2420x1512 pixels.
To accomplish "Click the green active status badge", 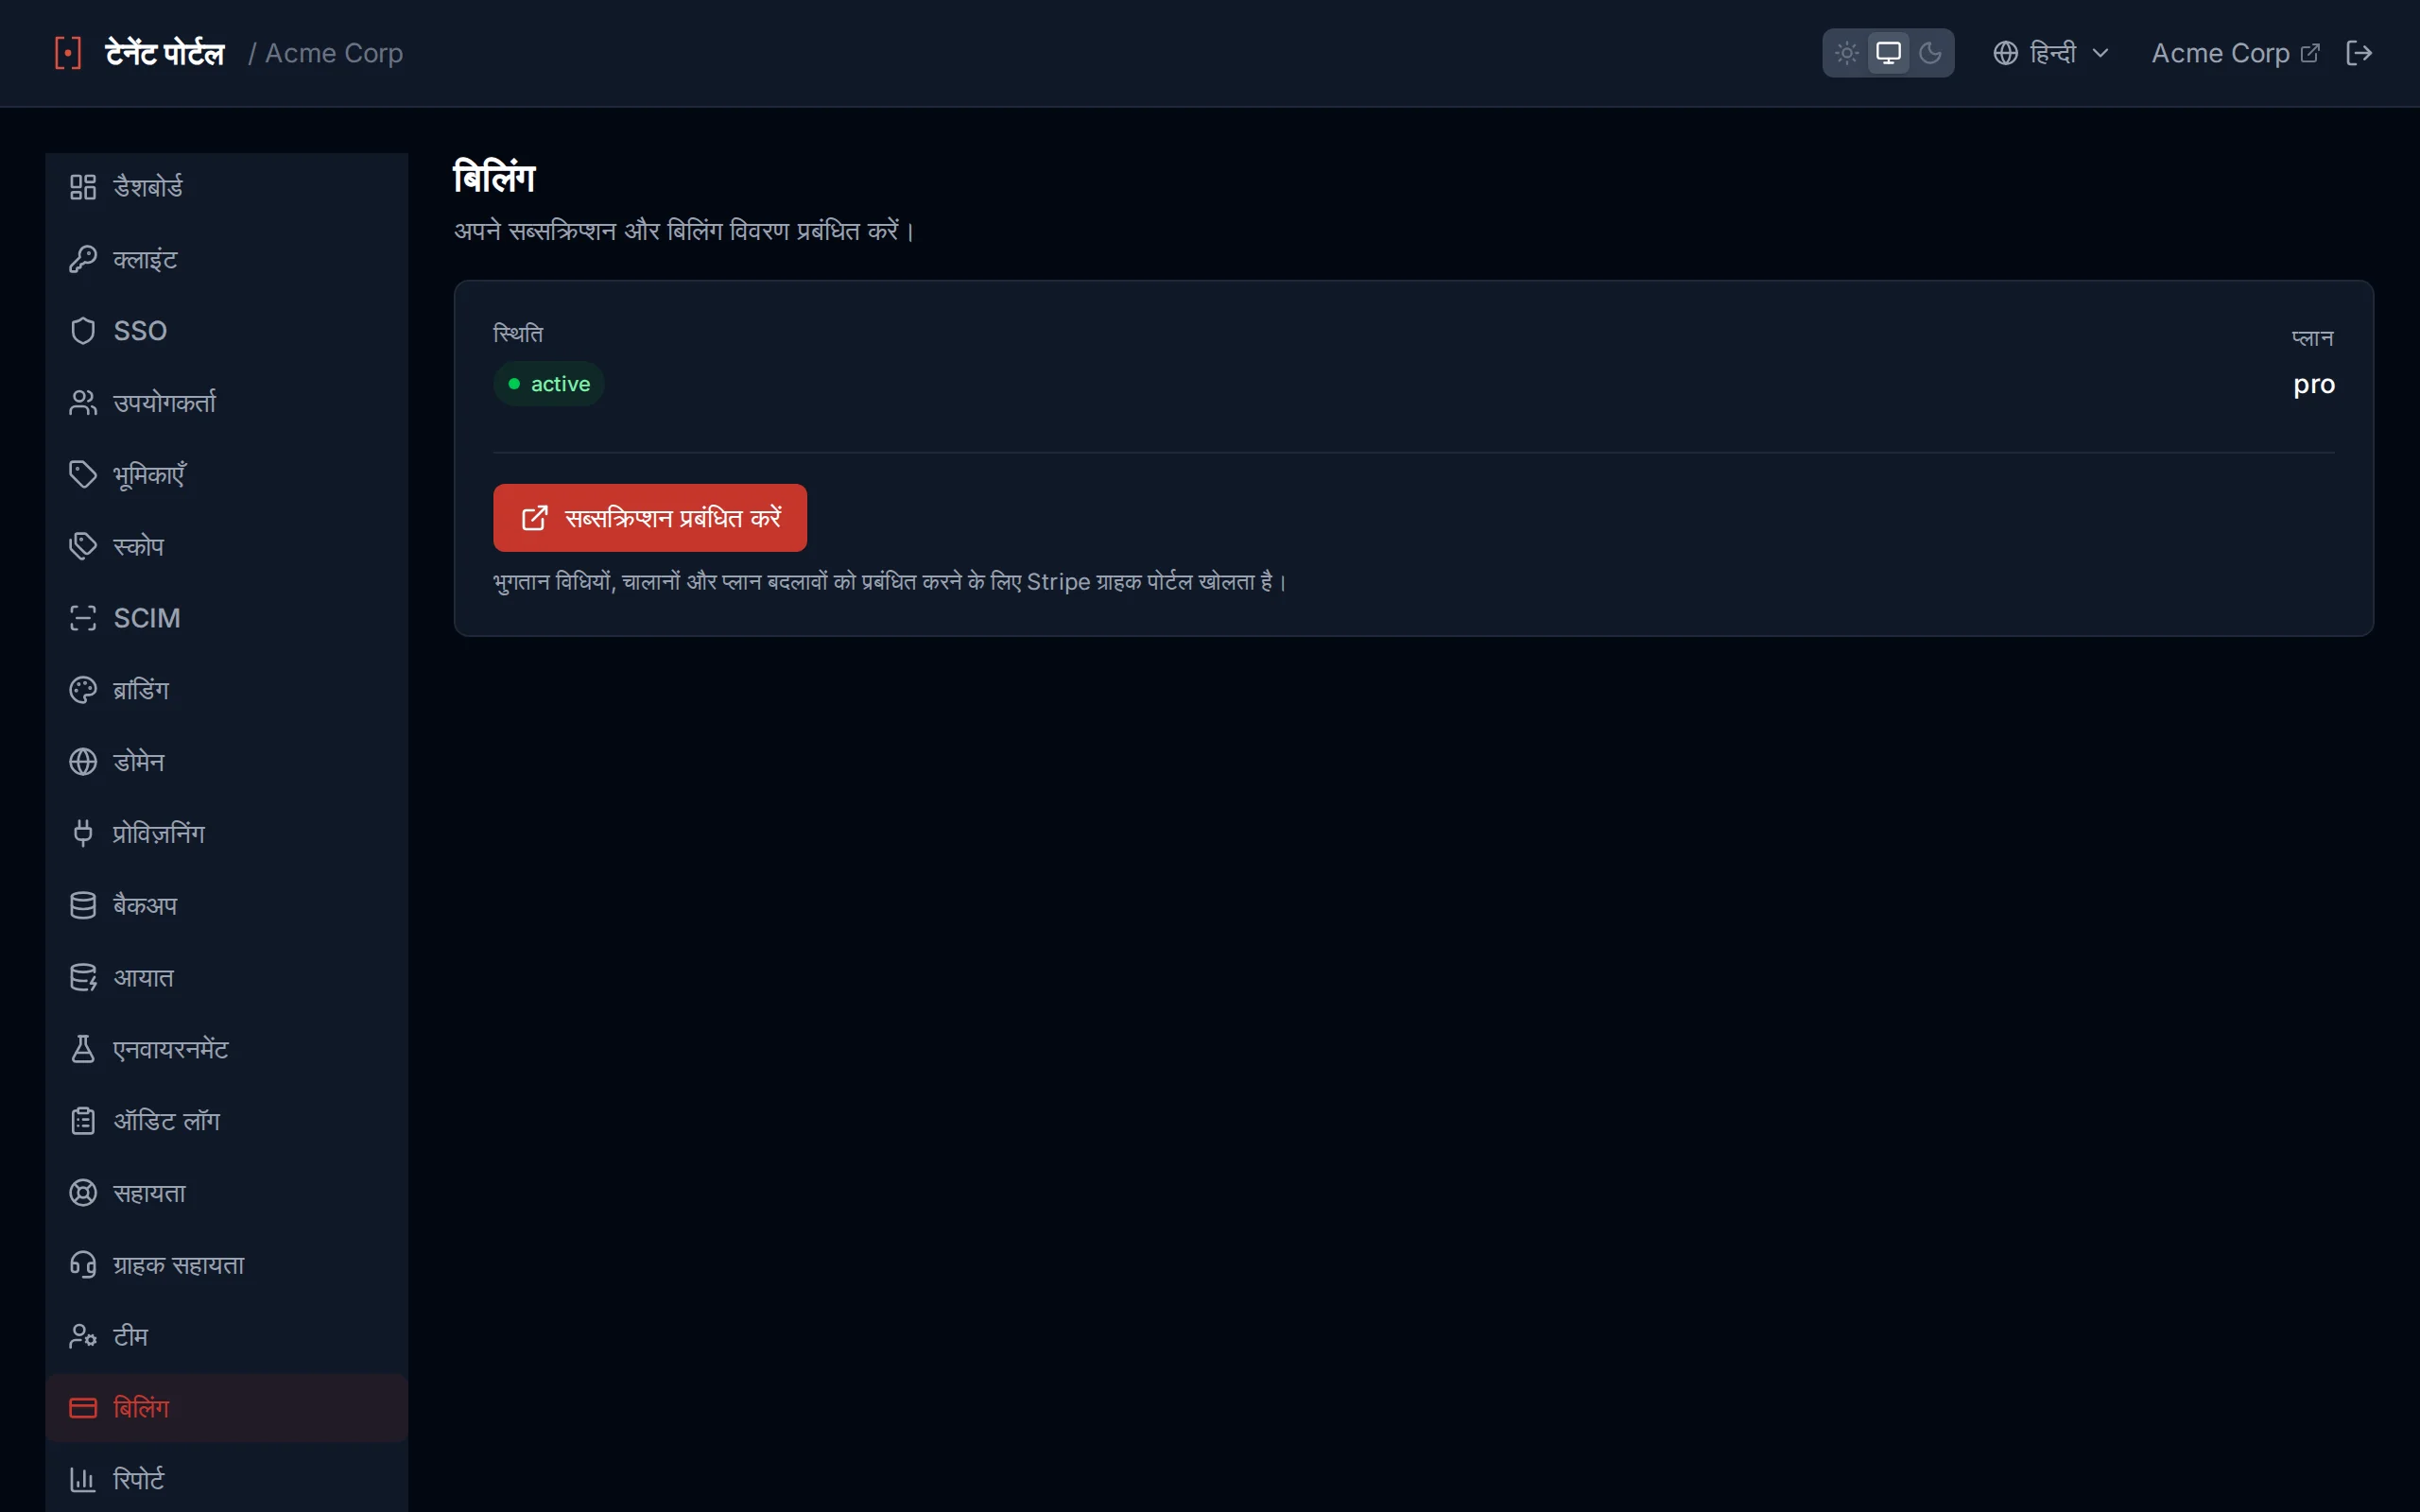I will tap(549, 384).
